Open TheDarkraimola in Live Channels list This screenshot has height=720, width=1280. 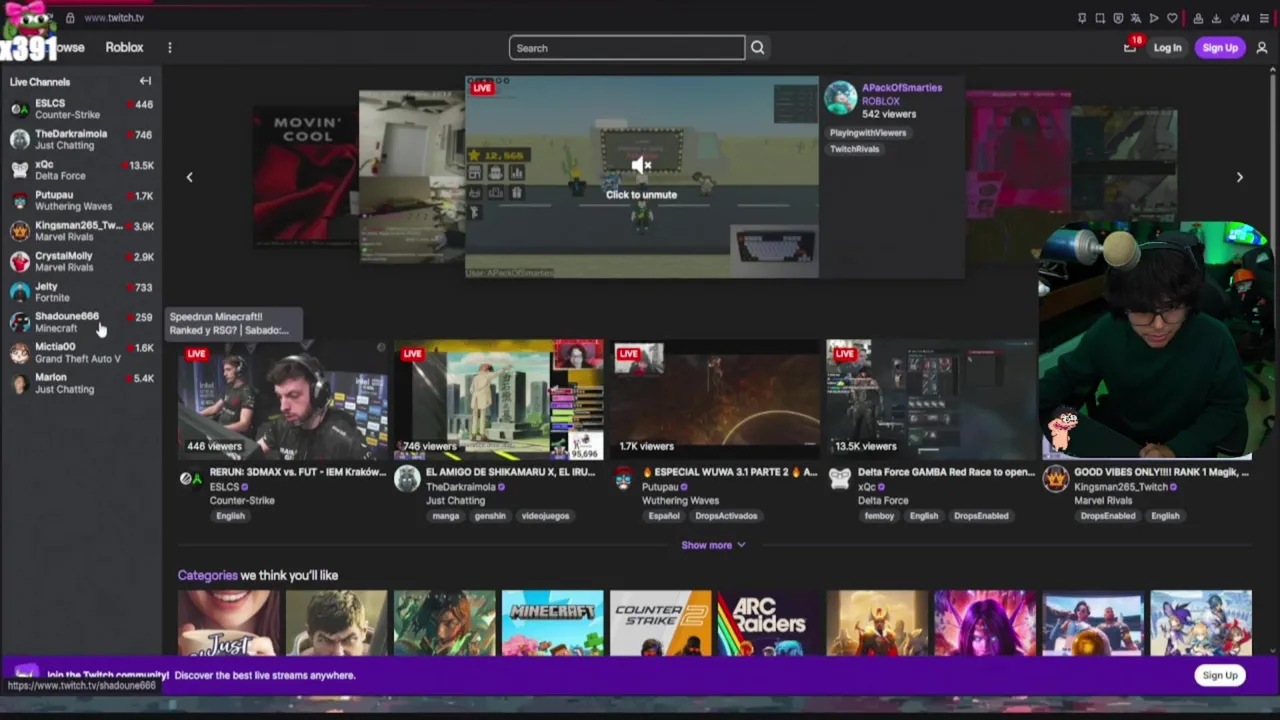82,139
